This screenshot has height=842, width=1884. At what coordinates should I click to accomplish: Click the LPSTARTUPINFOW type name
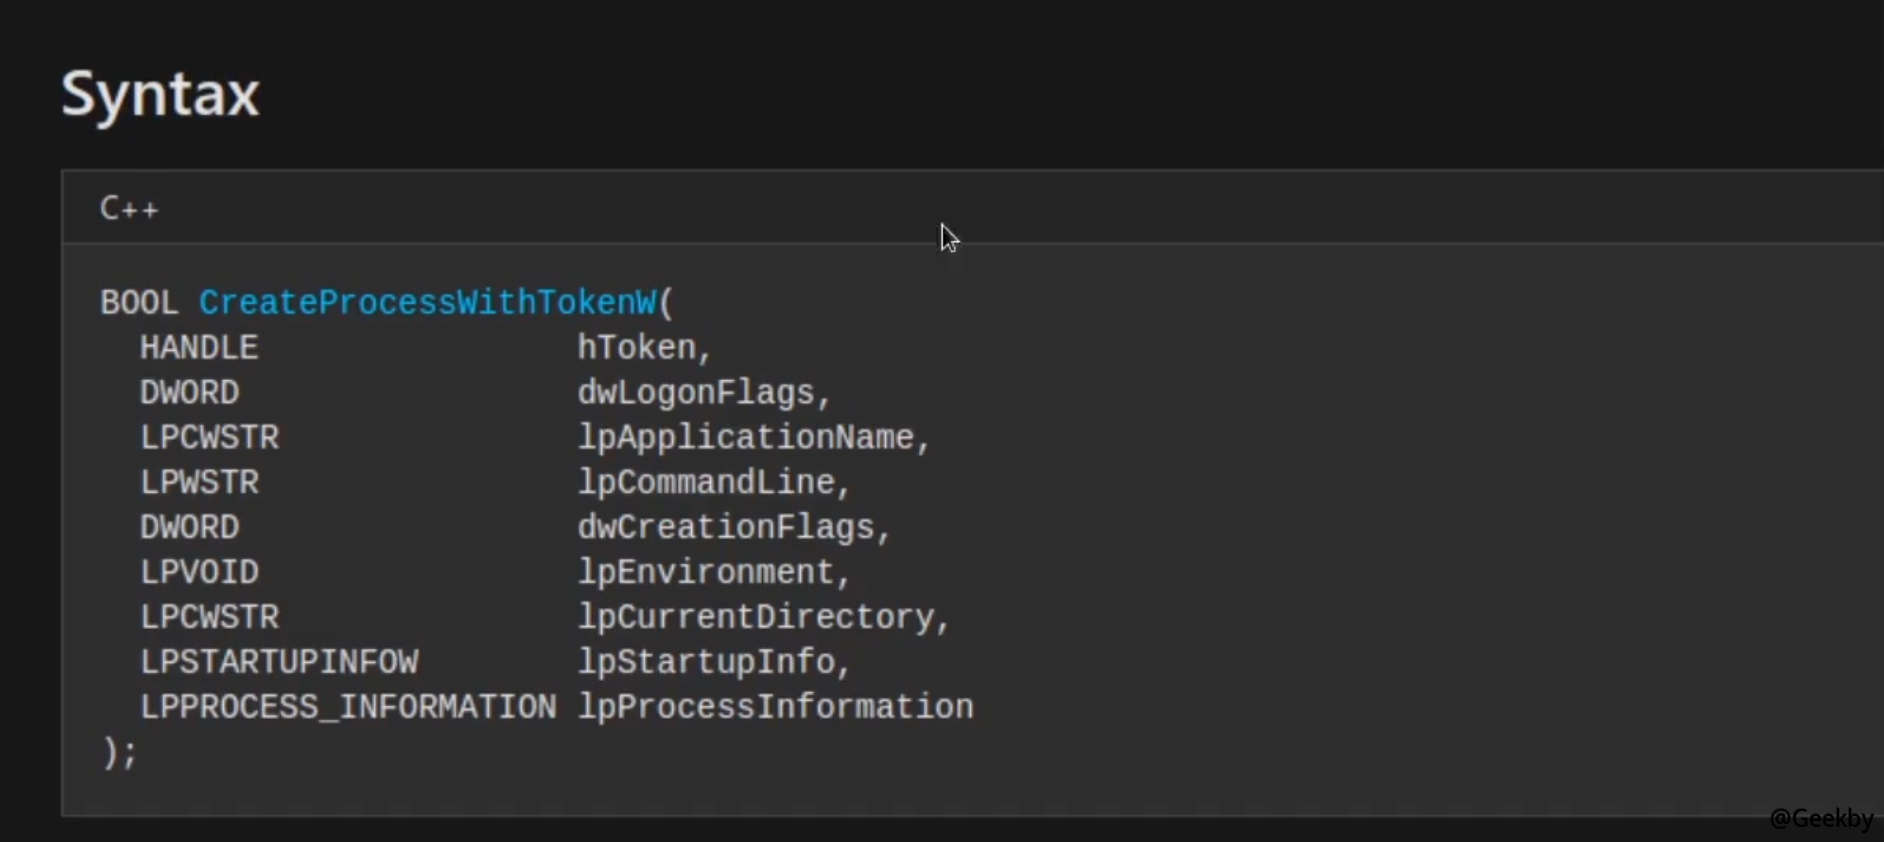pos(279,662)
